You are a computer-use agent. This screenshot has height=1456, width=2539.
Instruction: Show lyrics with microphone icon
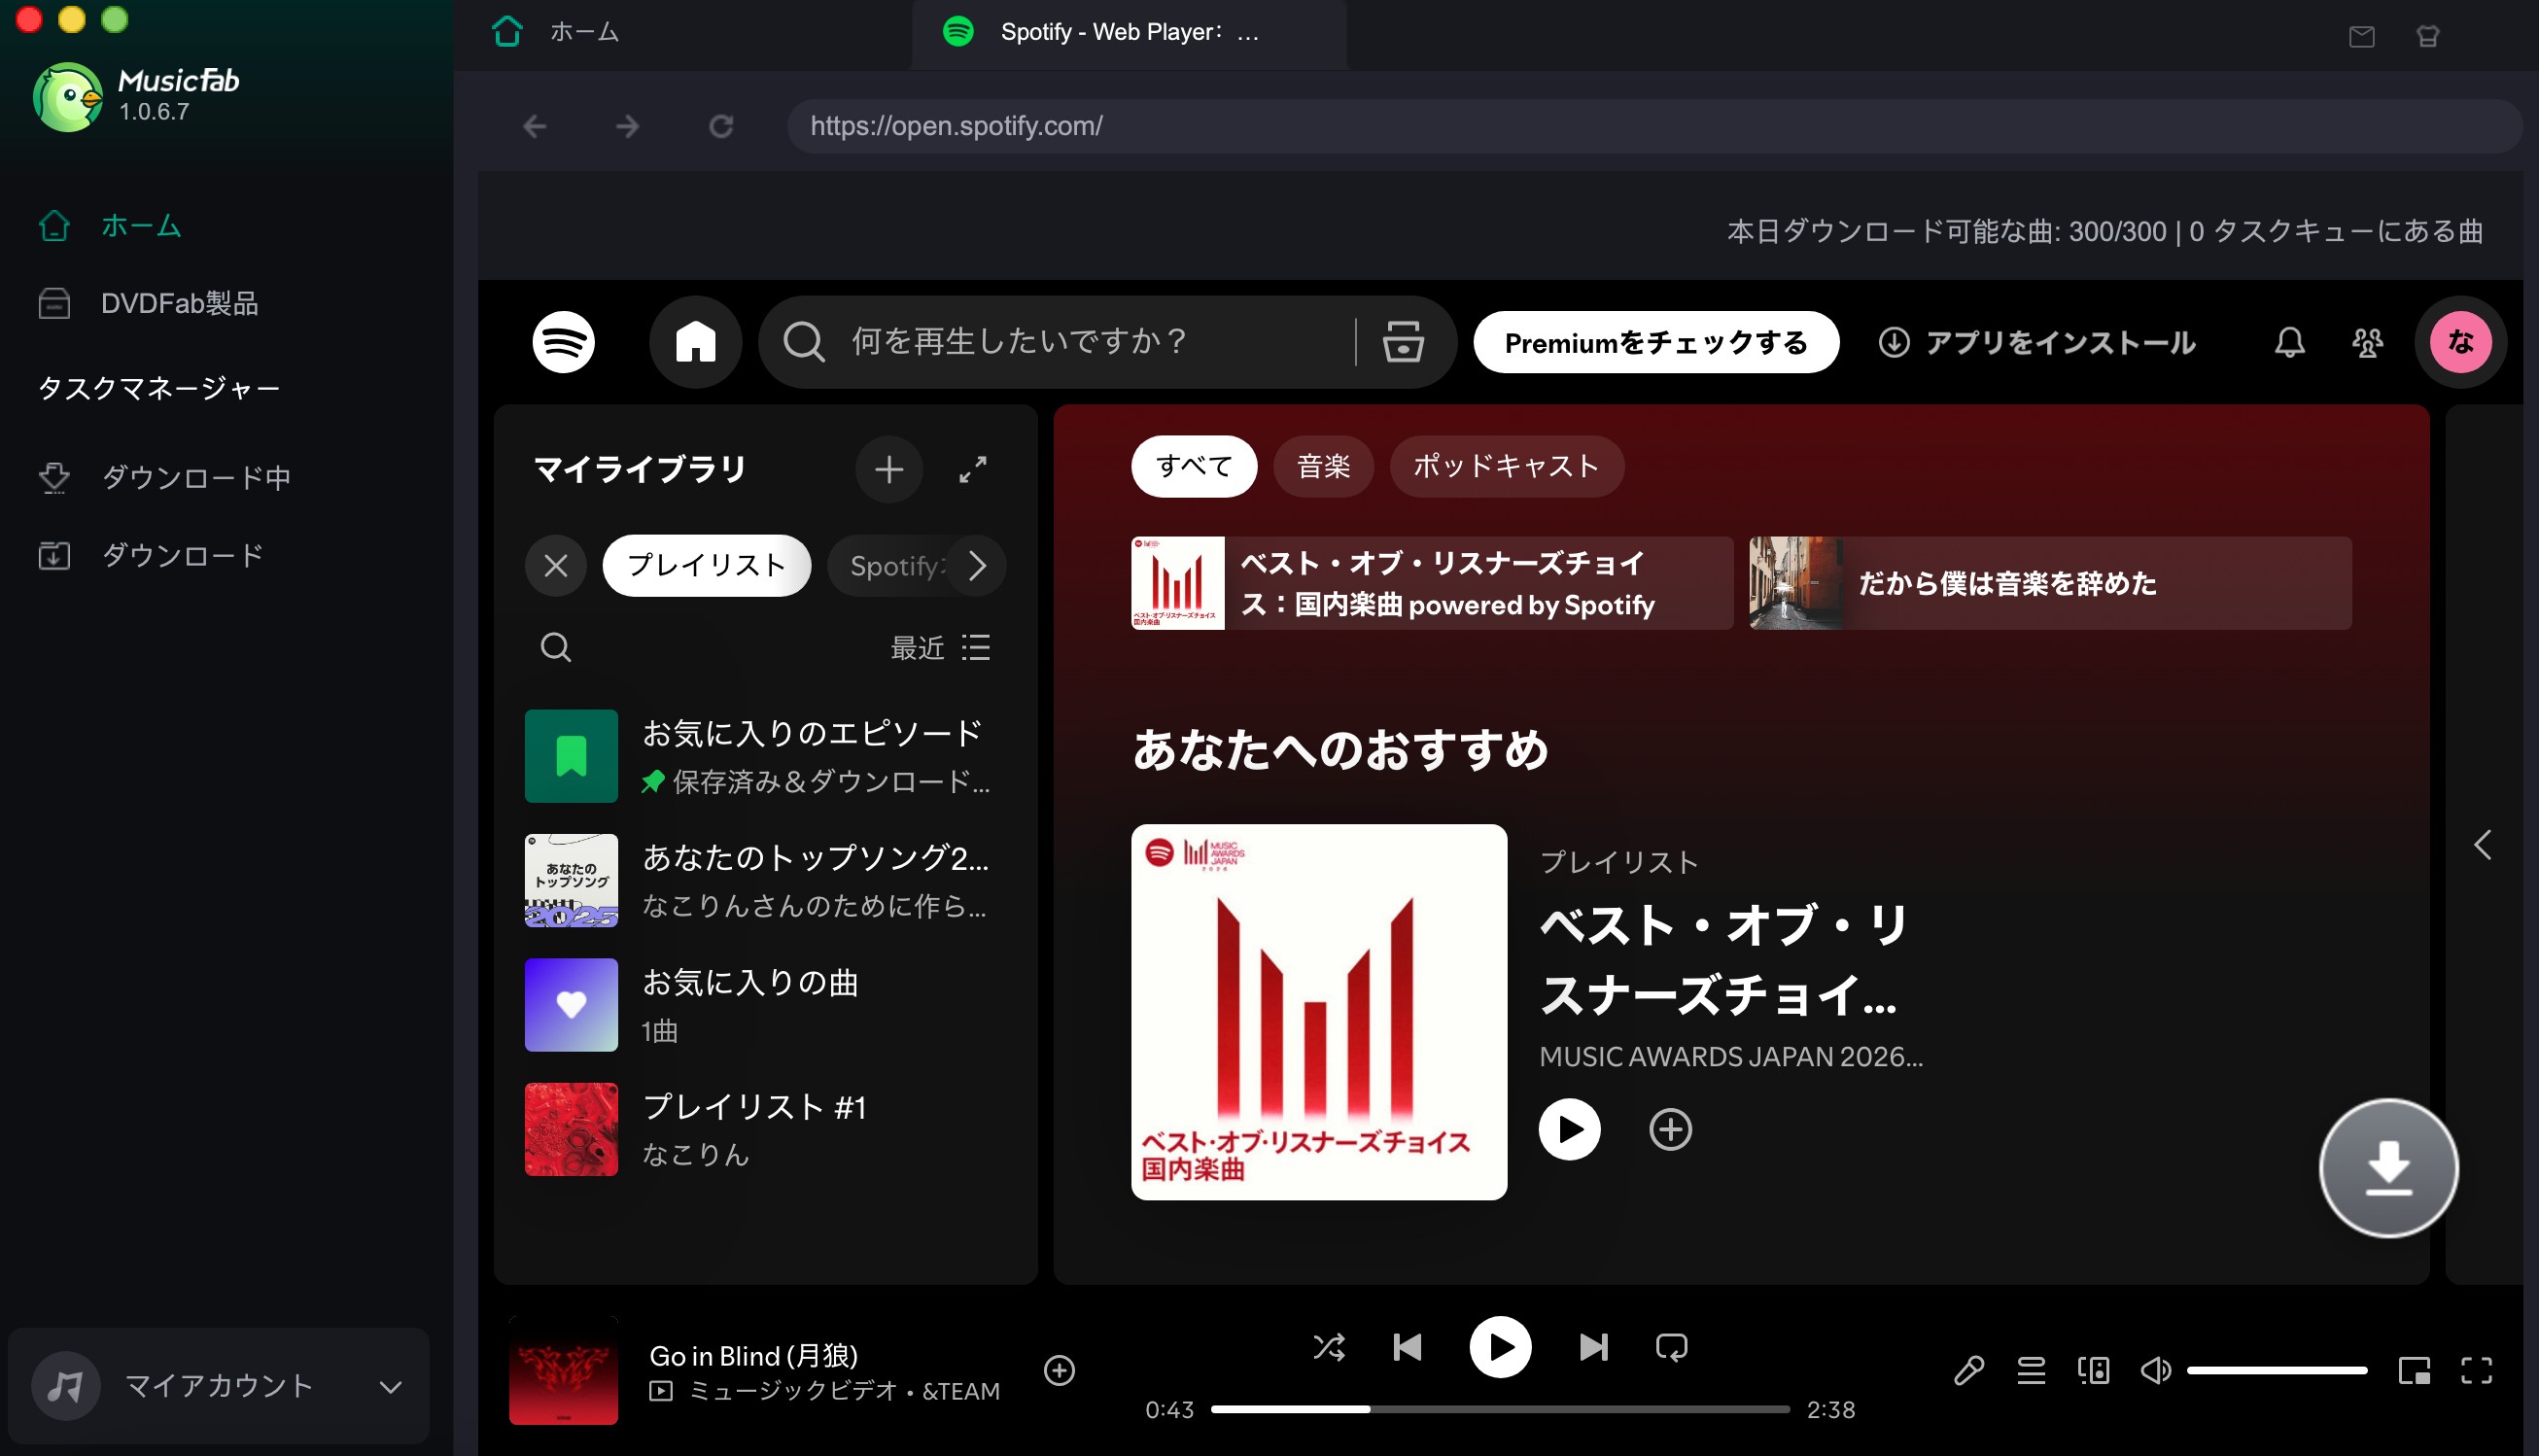click(1969, 1370)
